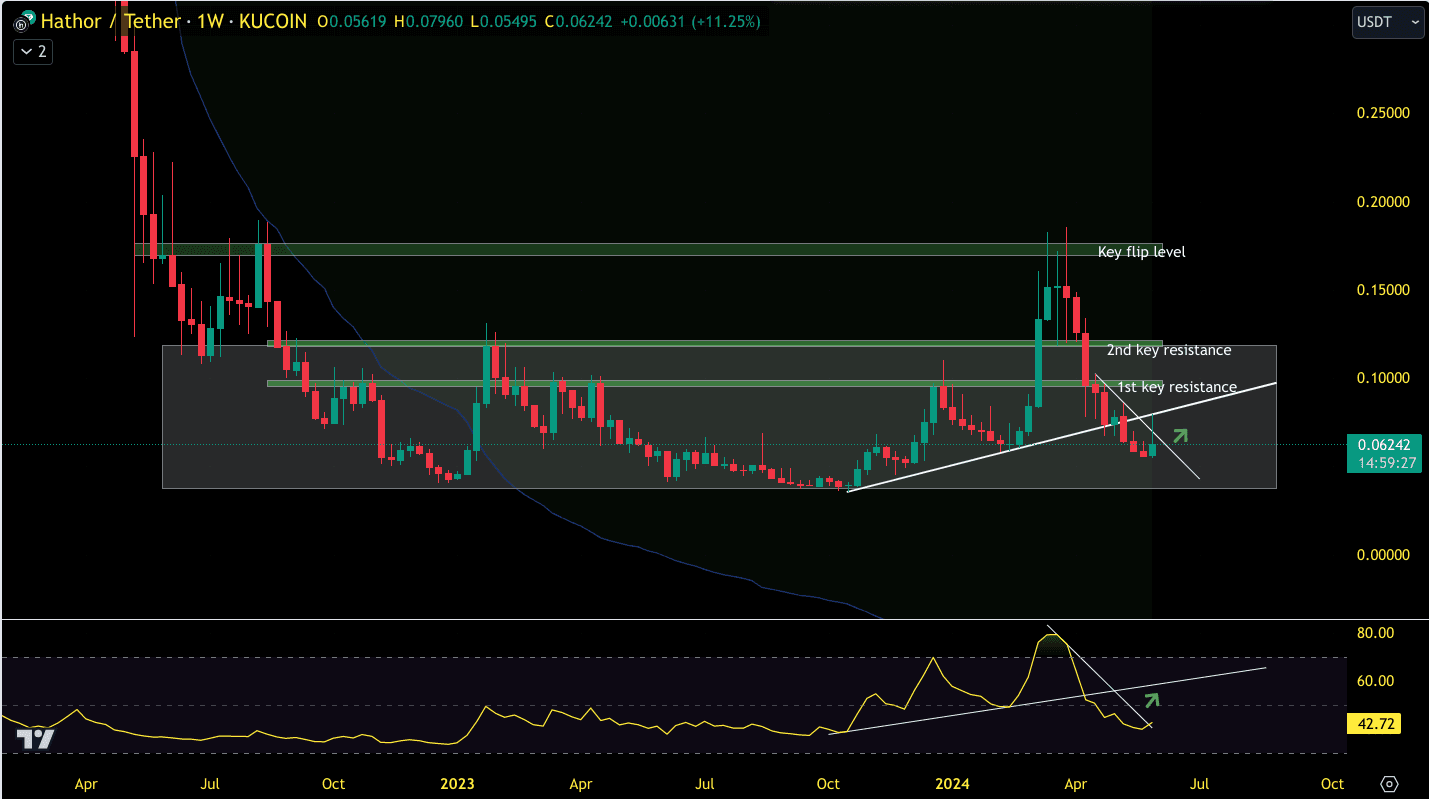Open chart settings gear icon
This screenshot has width=1429, height=799.
point(1389,783)
